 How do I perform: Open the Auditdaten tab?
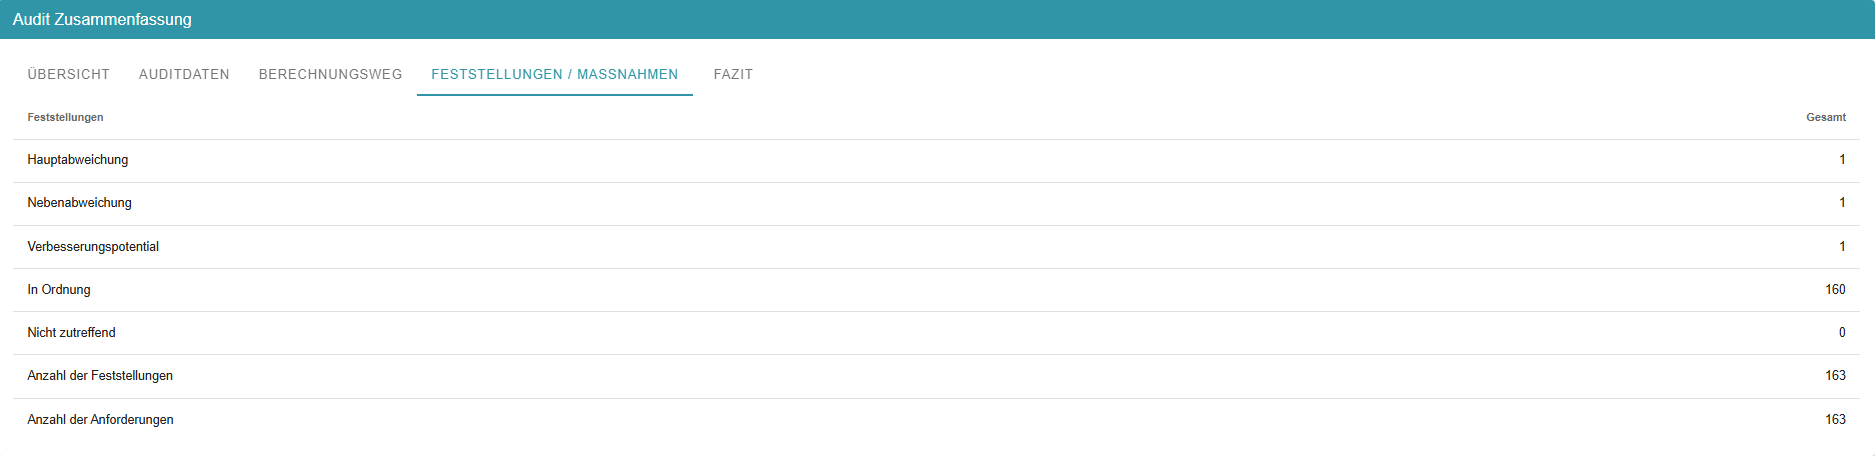pyautogui.click(x=184, y=74)
